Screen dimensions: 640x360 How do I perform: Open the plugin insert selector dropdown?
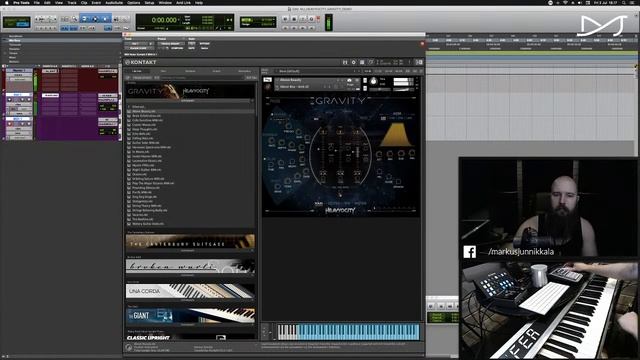click(139, 48)
